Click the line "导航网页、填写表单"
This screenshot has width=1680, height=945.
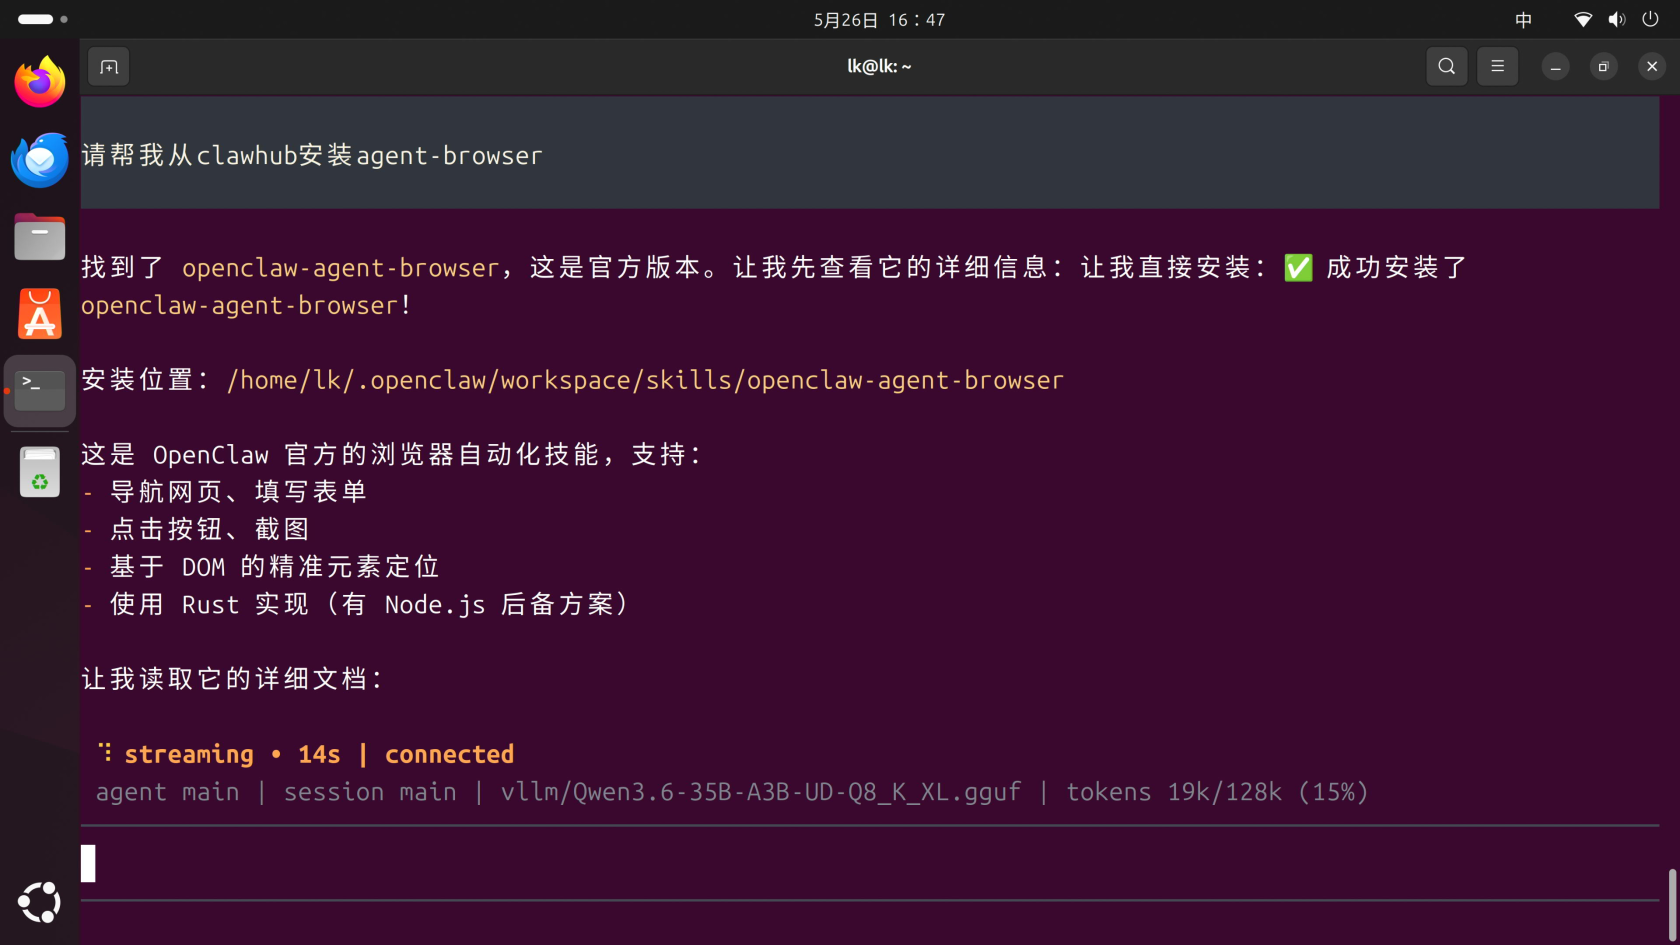coord(238,492)
